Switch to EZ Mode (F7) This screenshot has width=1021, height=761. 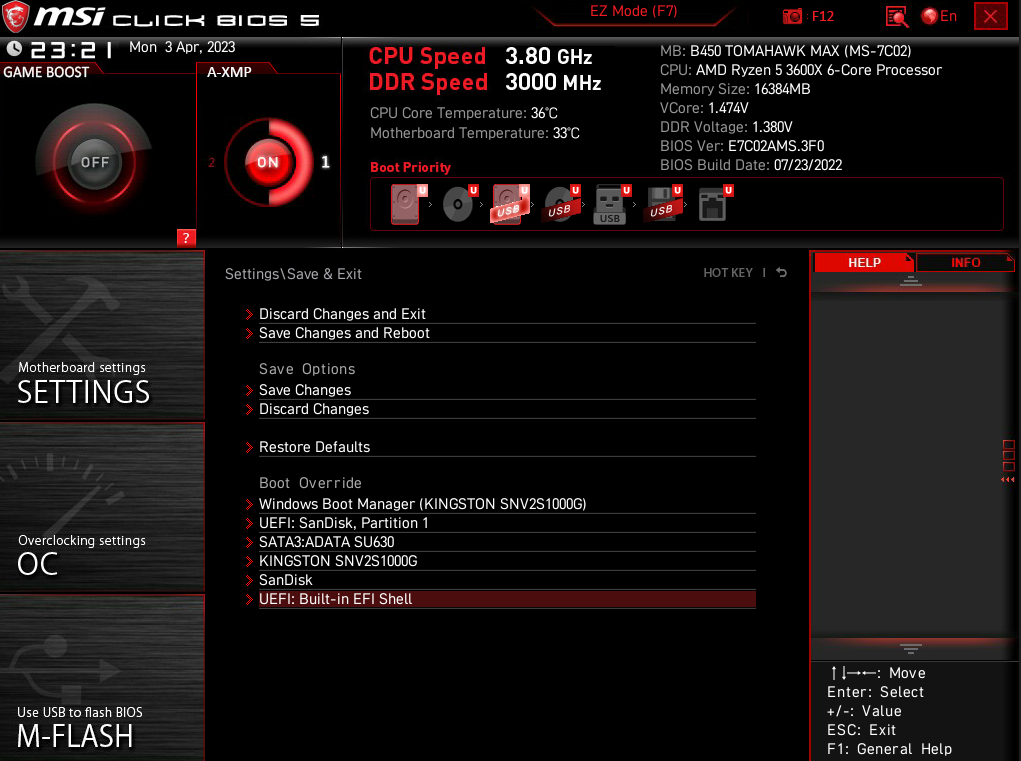pyautogui.click(x=634, y=11)
